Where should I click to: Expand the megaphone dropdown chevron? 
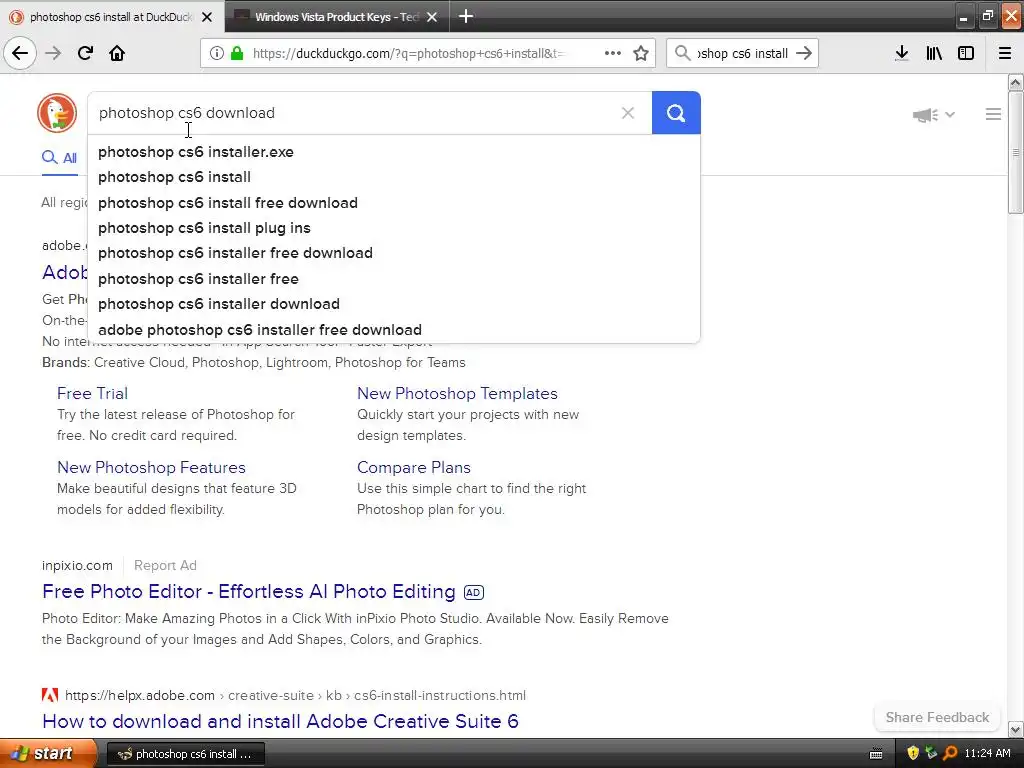pyautogui.click(x=950, y=115)
